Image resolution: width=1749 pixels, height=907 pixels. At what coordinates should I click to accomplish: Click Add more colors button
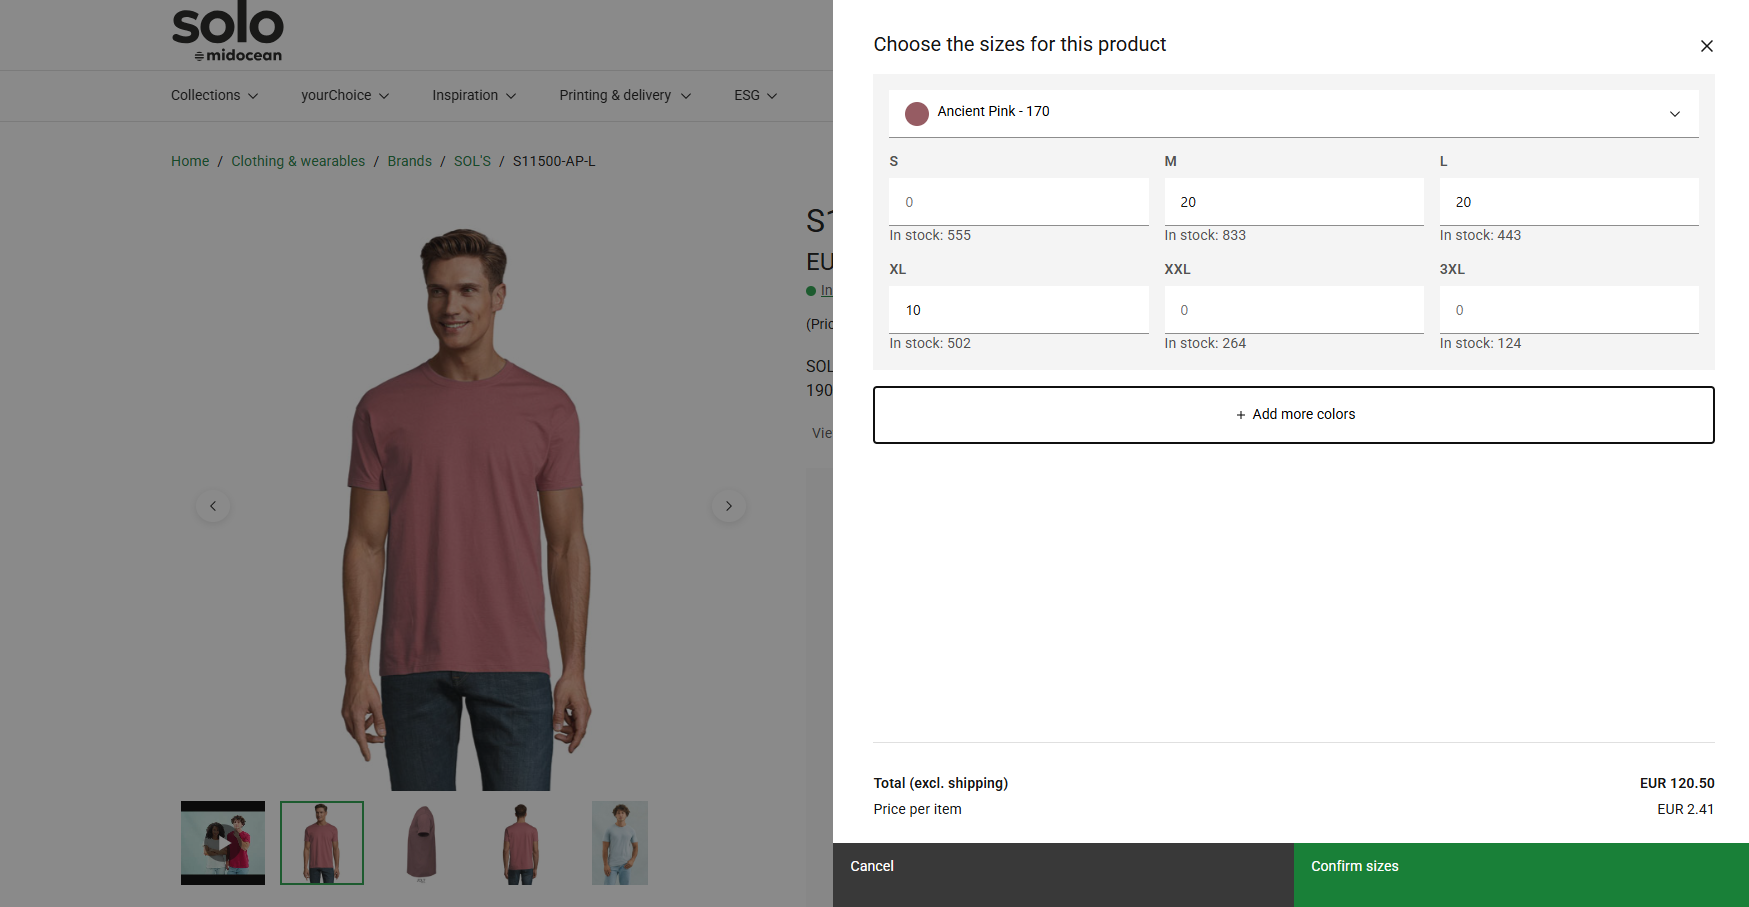coord(1293,415)
